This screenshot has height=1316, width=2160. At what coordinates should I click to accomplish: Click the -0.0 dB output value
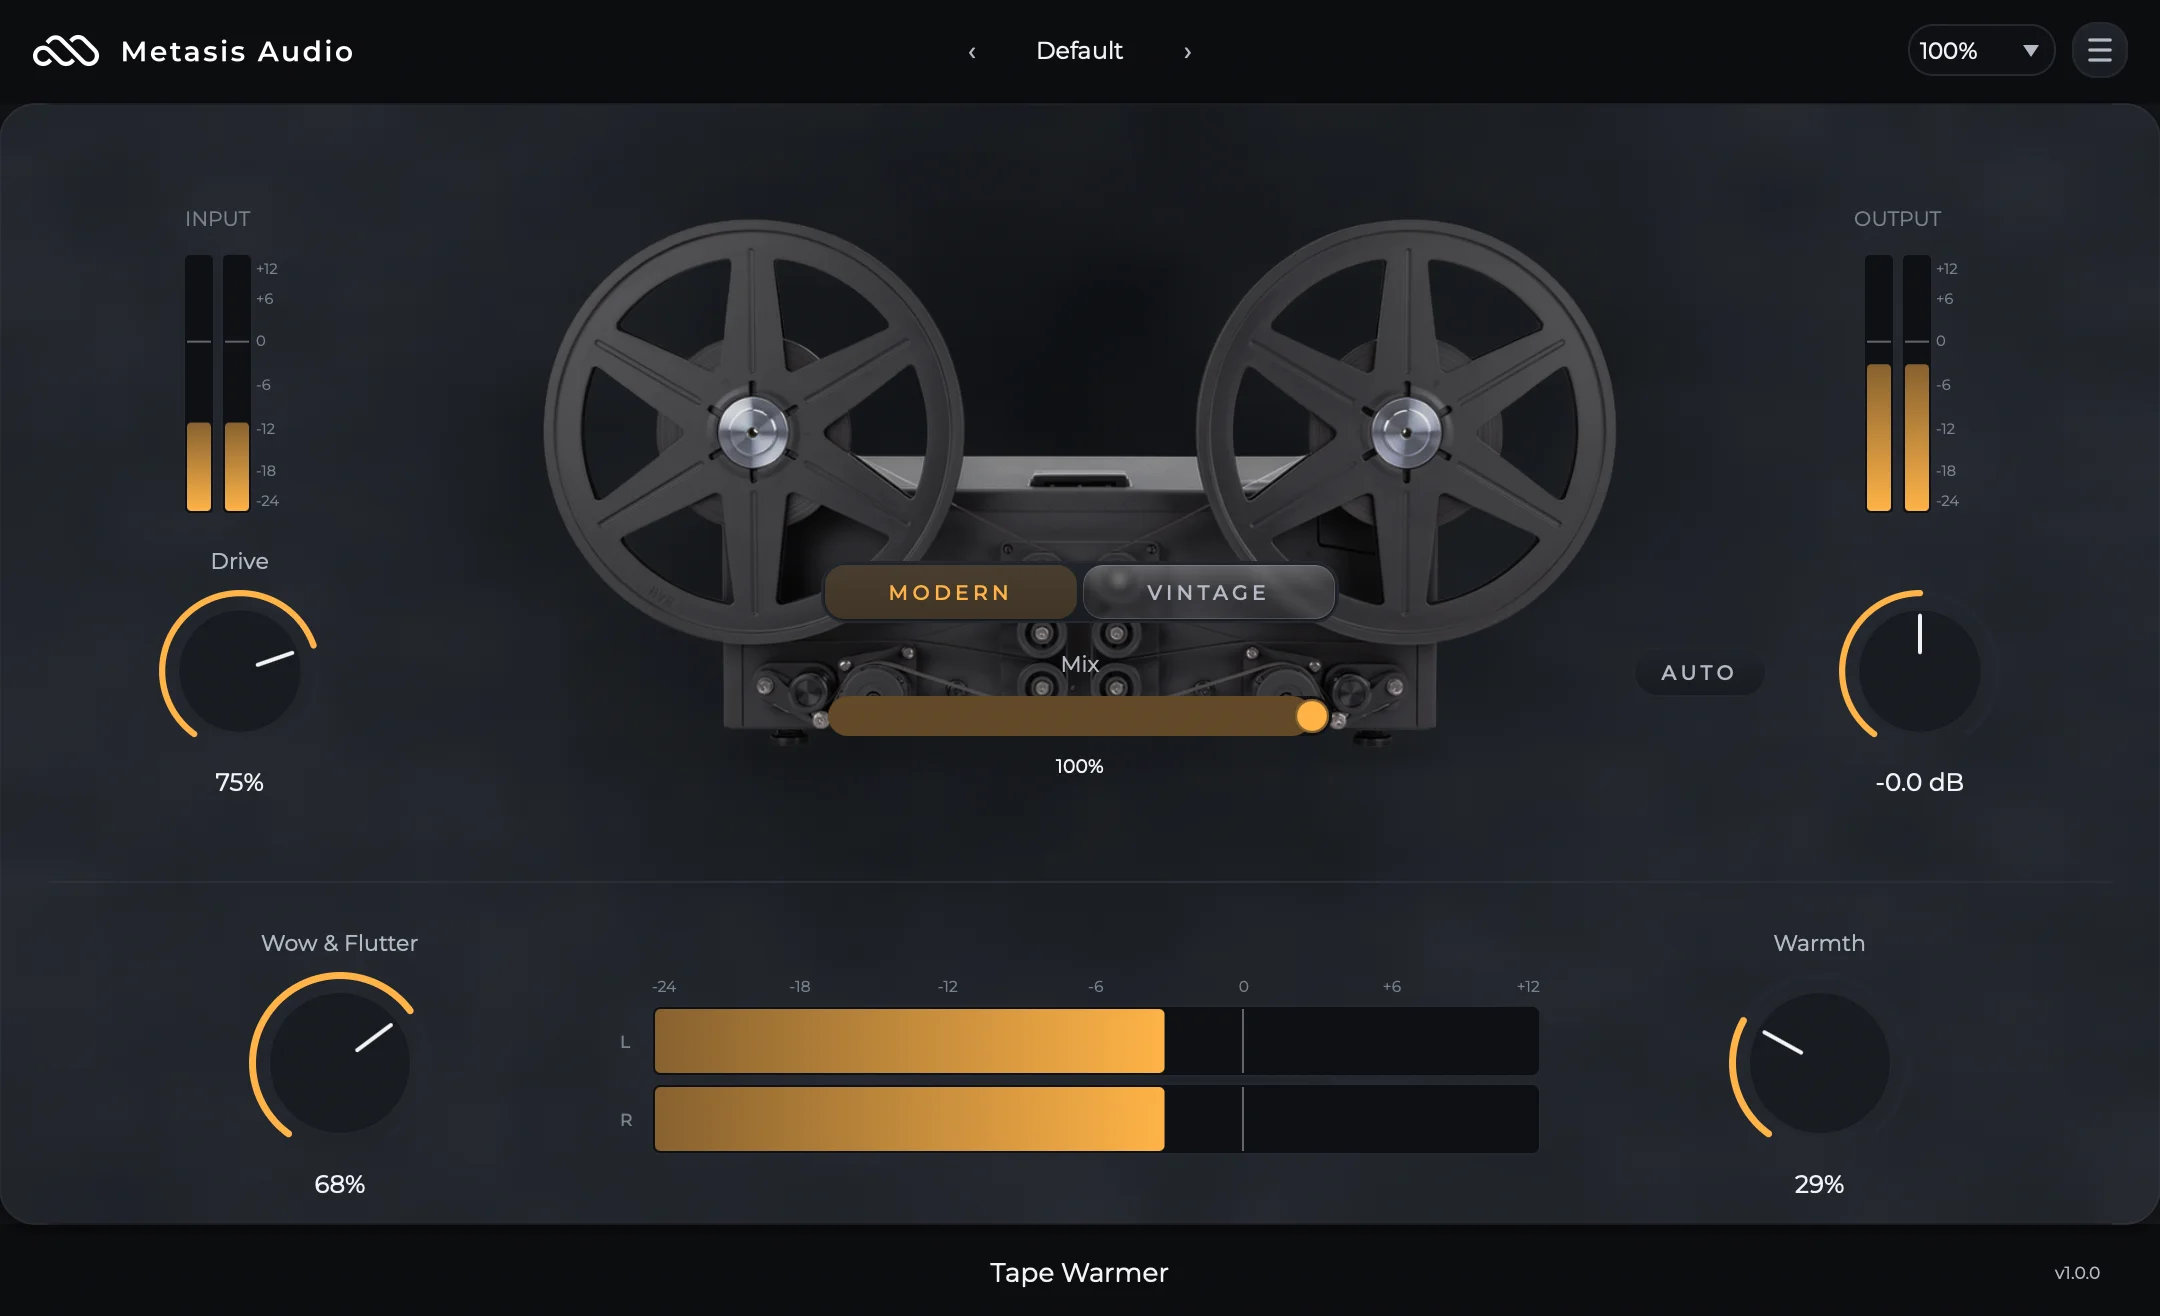coord(1919,782)
